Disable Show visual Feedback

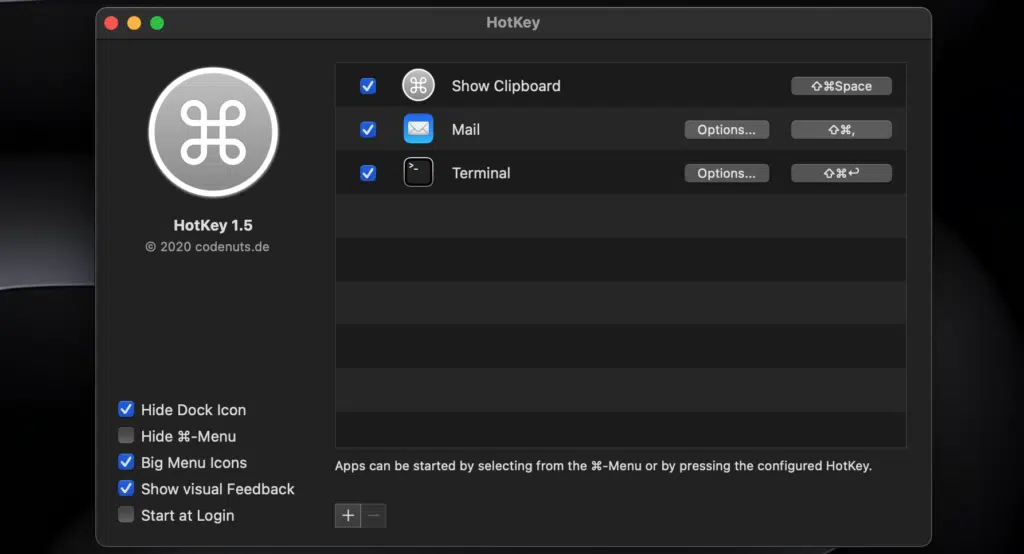(126, 488)
